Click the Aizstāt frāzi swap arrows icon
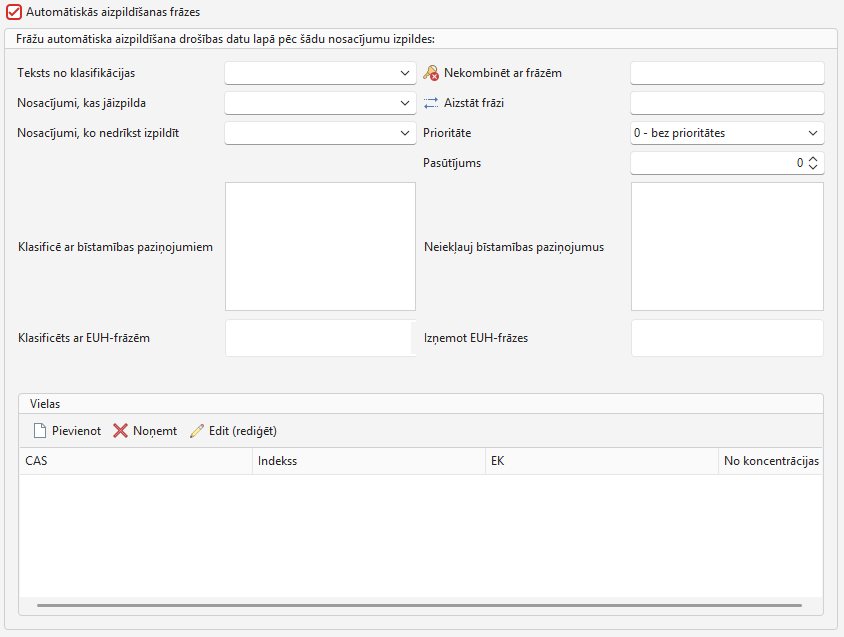Screen dimensions: 844x637 (431, 103)
